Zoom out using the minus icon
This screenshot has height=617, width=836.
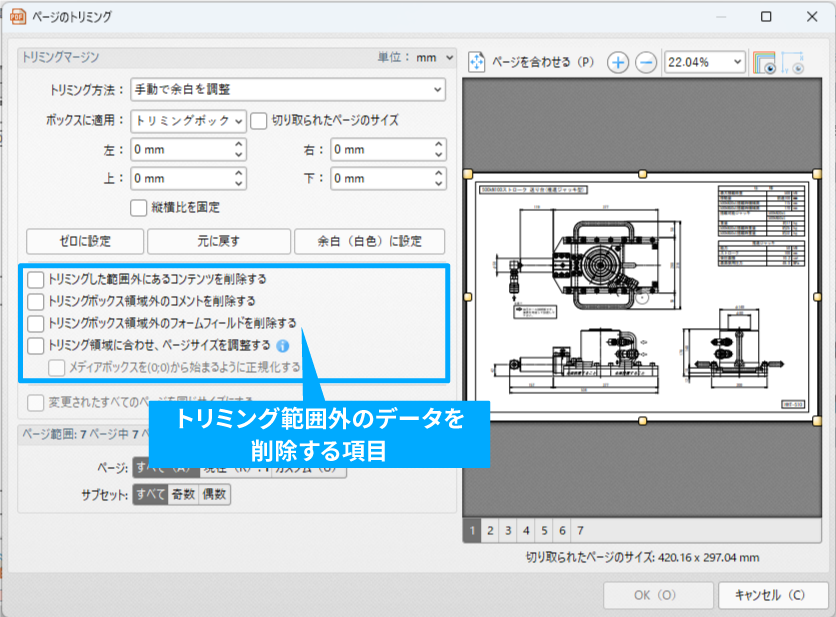coord(648,61)
